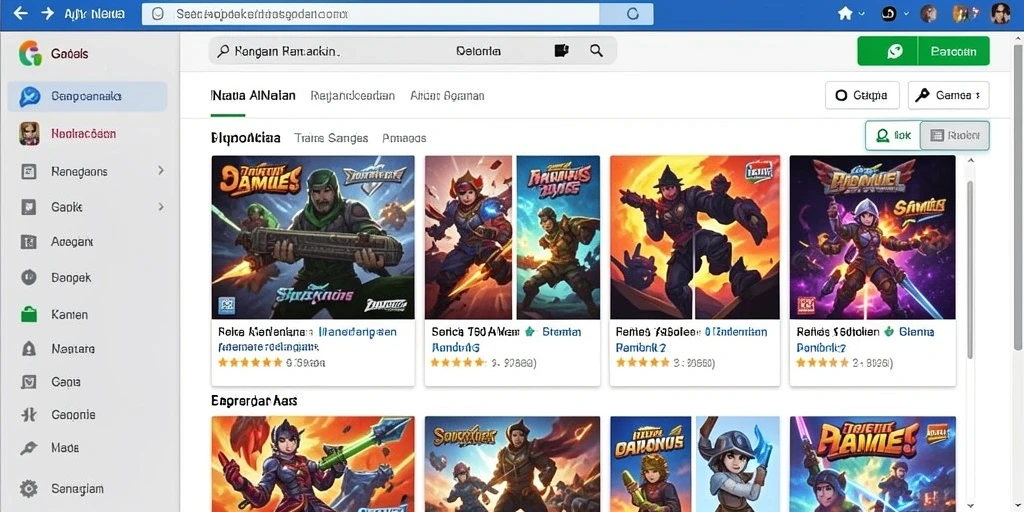Viewport: 1024px width, 512px height.
Task: Select the Blqnoraiaa sub-tab
Action: (246, 138)
